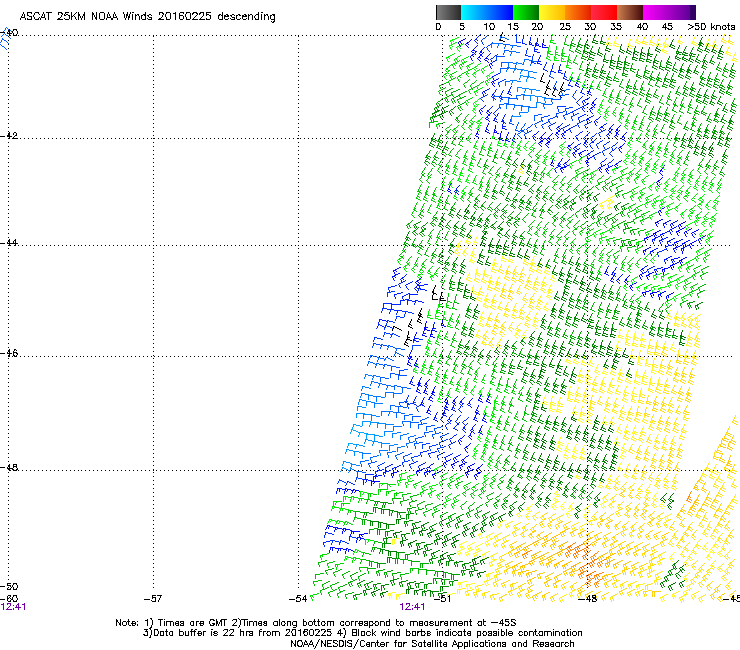Click the latitude label '-48' on the left axis

[x=9, y=467]
